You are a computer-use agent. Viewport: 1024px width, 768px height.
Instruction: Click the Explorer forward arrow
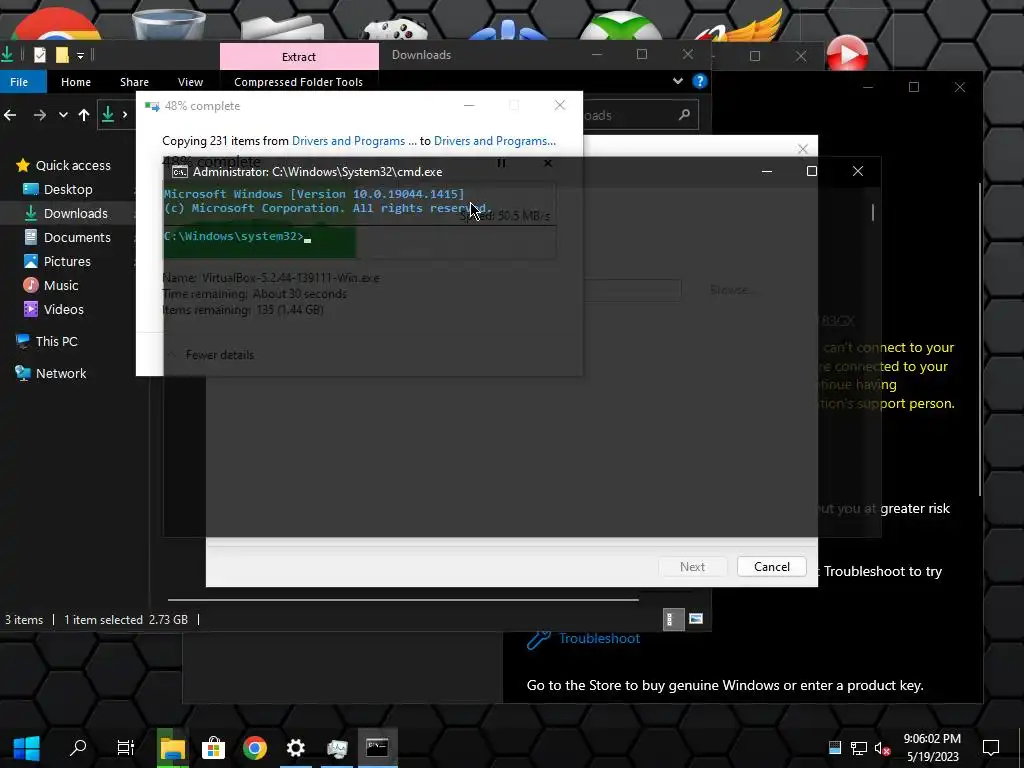[40, 115]
